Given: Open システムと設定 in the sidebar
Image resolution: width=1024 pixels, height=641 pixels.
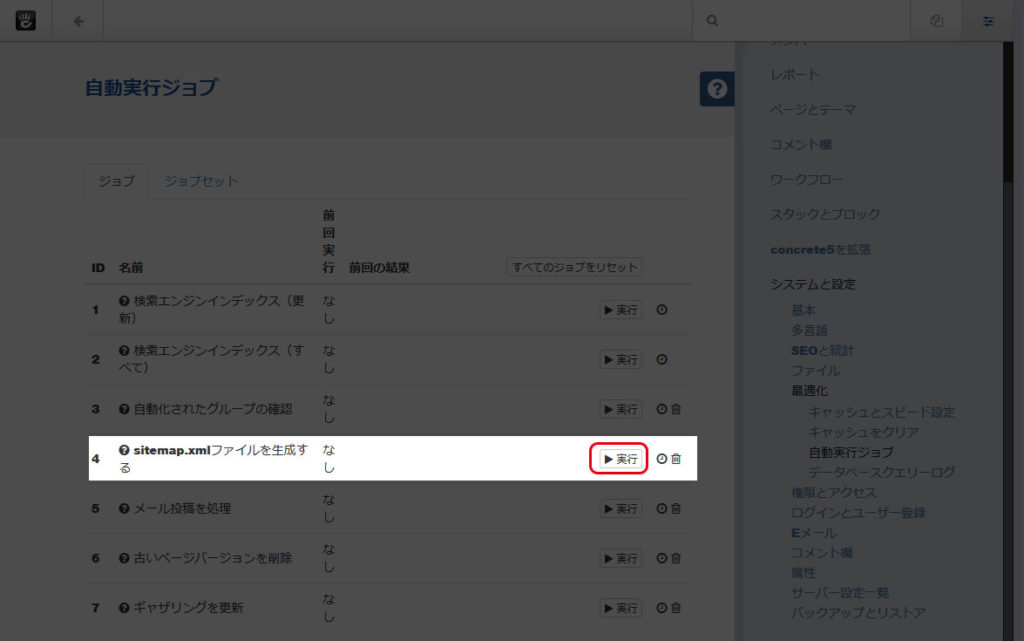Looking at the screenshot, I should (812, 284).
